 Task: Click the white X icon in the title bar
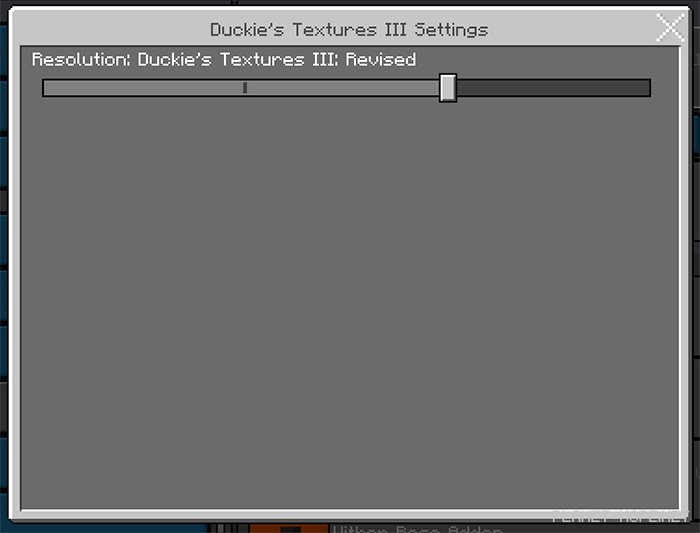point(671,28)
